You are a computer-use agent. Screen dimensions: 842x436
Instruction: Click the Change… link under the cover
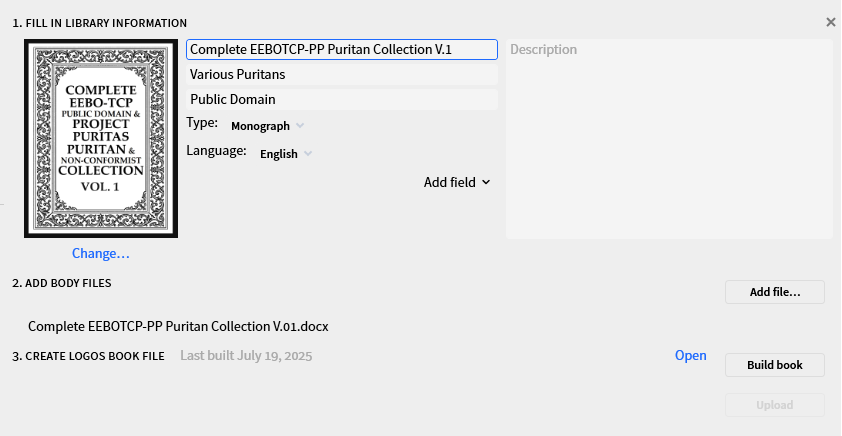click(x=101, y=253)
